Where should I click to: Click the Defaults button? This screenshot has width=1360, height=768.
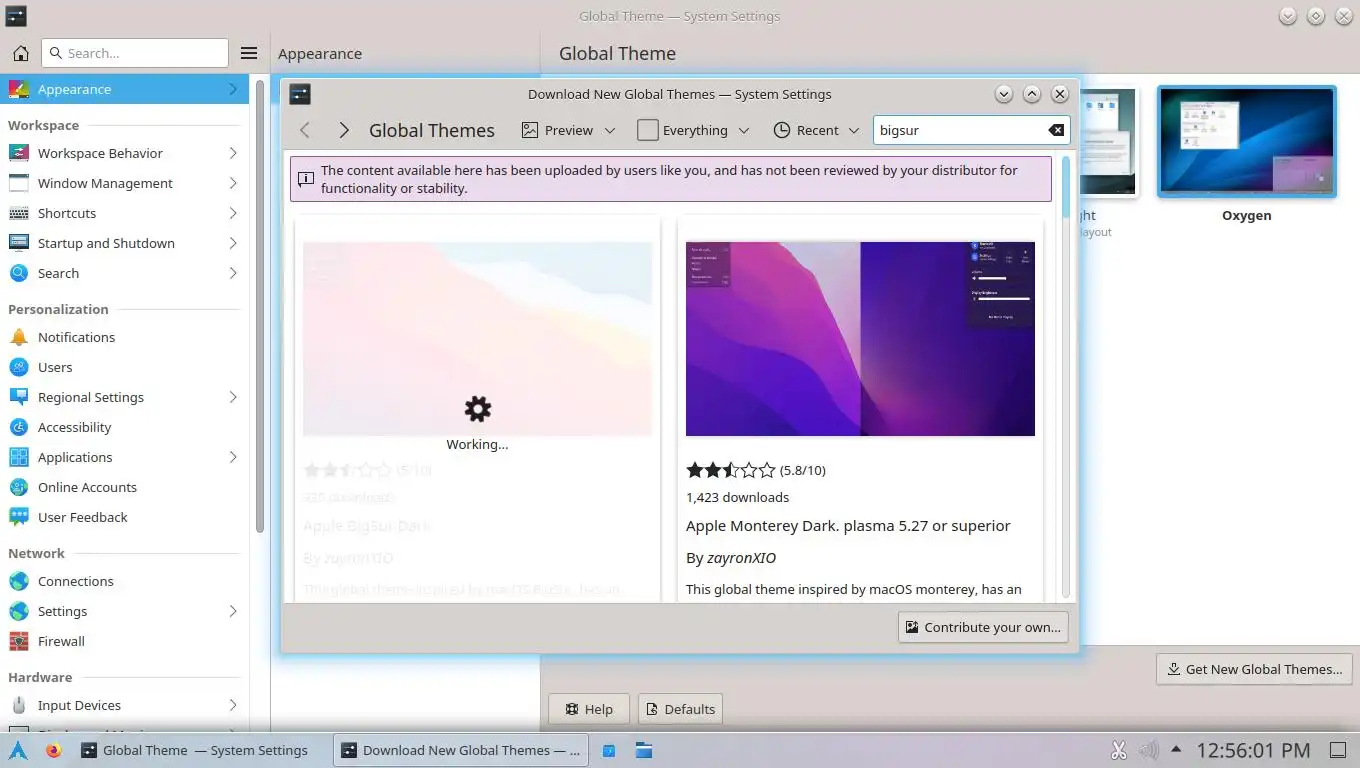680,709
